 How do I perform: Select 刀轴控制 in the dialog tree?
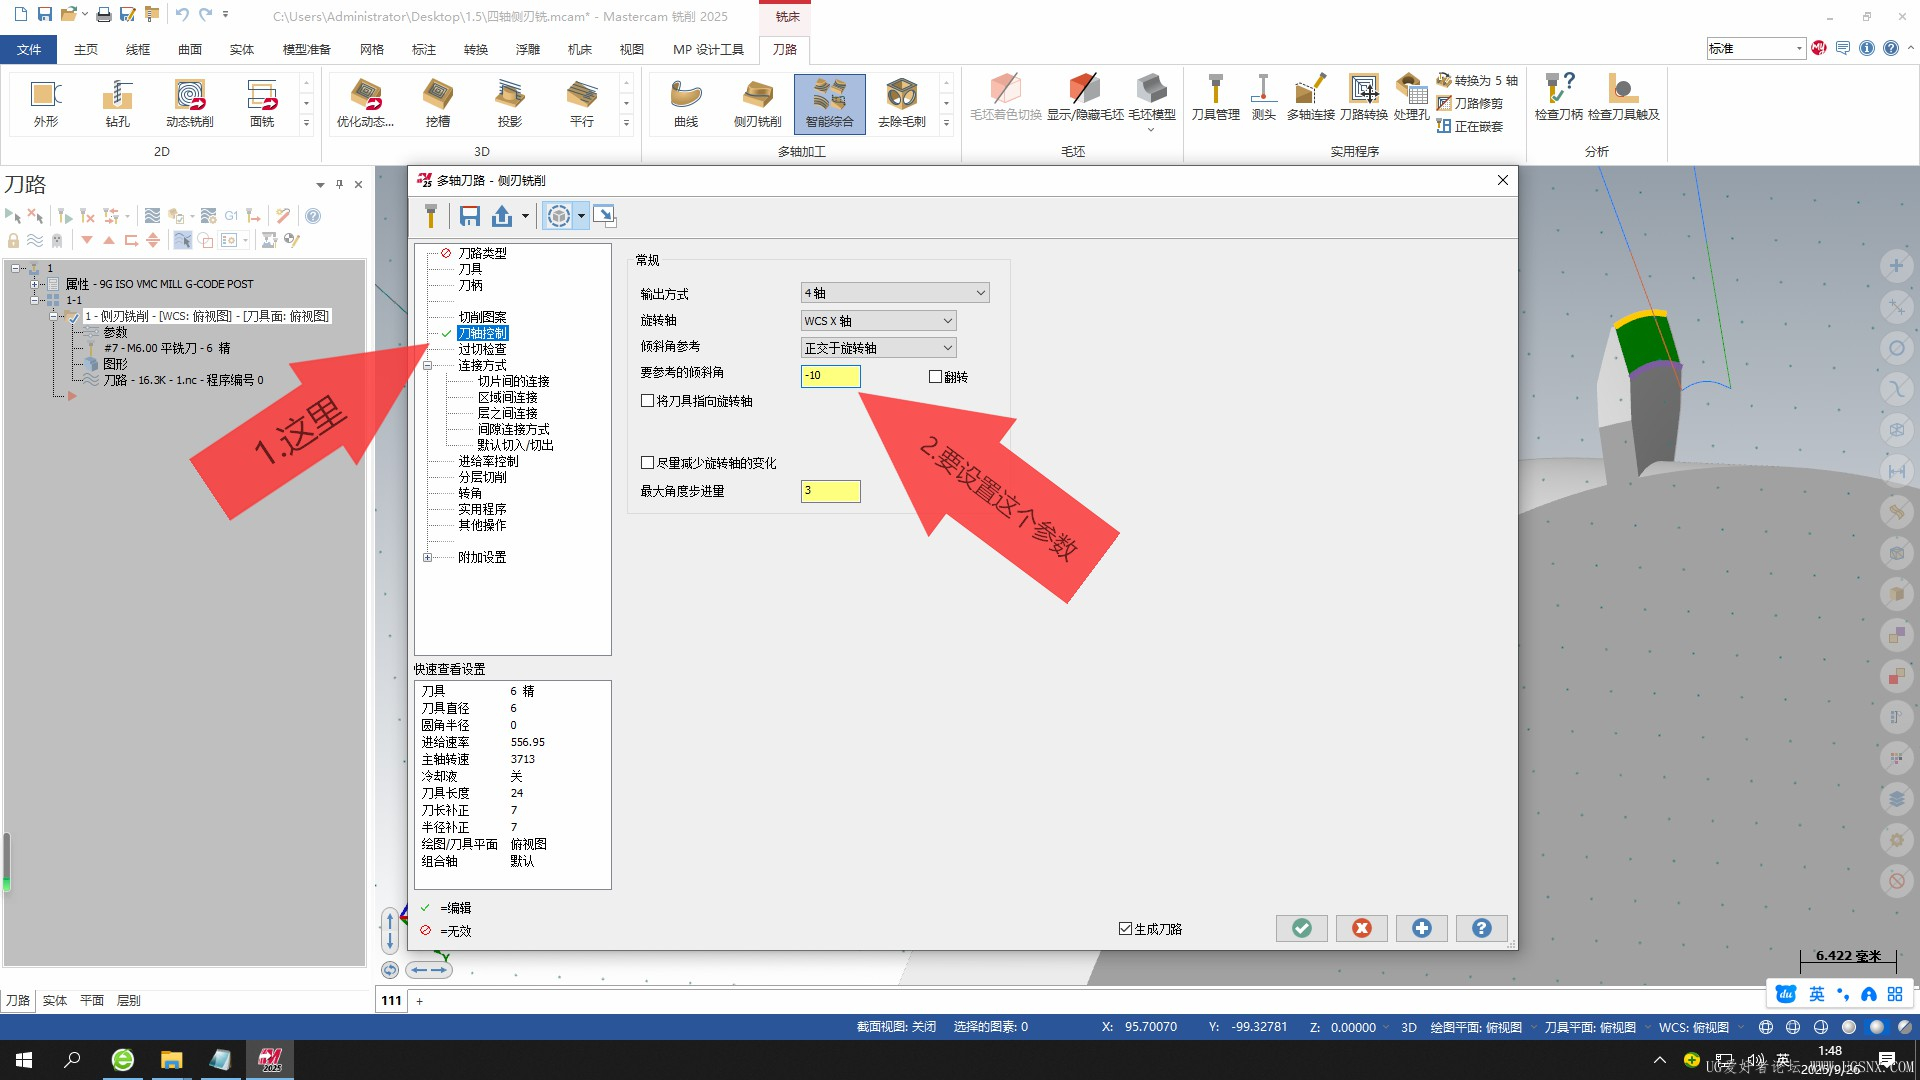(x=483, y=333)
